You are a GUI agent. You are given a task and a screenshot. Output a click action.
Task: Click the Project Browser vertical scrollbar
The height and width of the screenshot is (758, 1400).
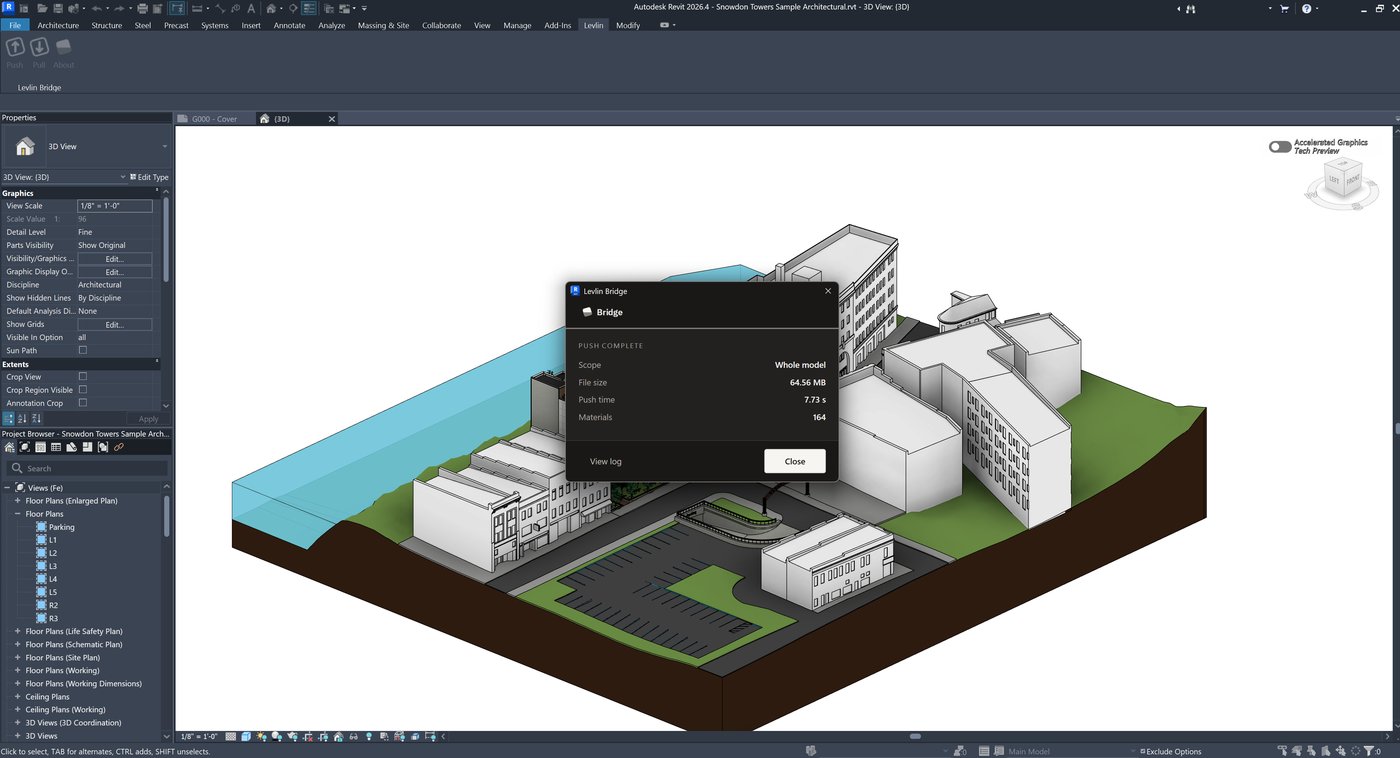(x=166, y=515)
